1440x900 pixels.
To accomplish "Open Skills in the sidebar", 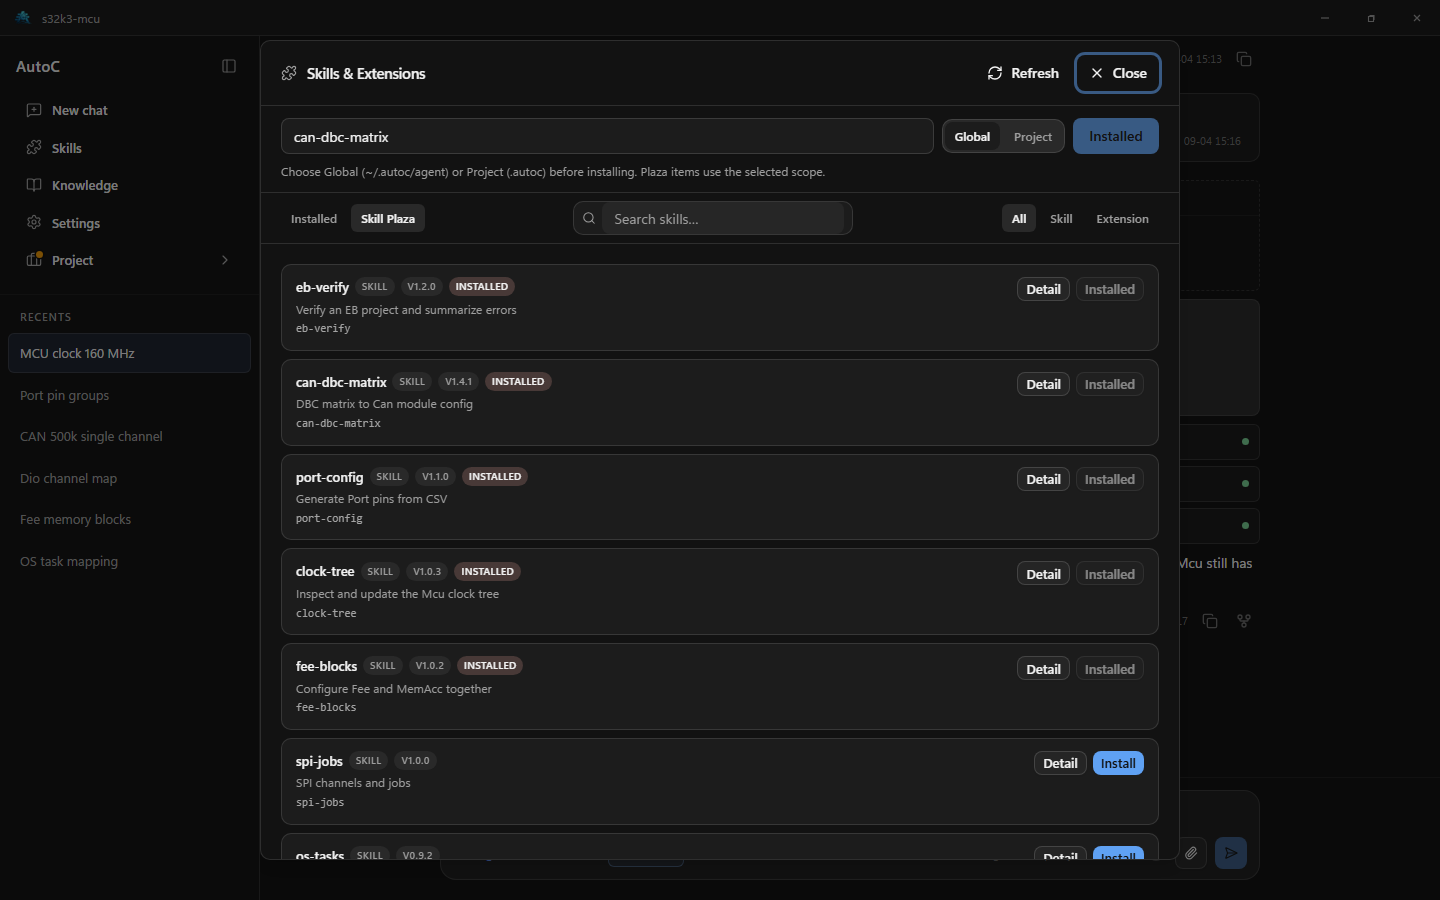I will click(x=129, y=148).
